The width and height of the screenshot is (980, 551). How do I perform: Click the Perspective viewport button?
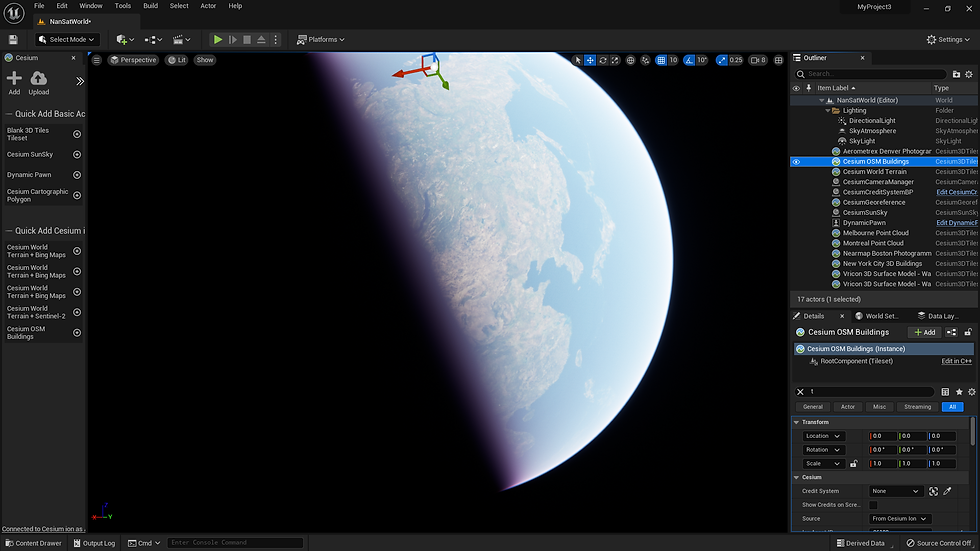(133, 60)
